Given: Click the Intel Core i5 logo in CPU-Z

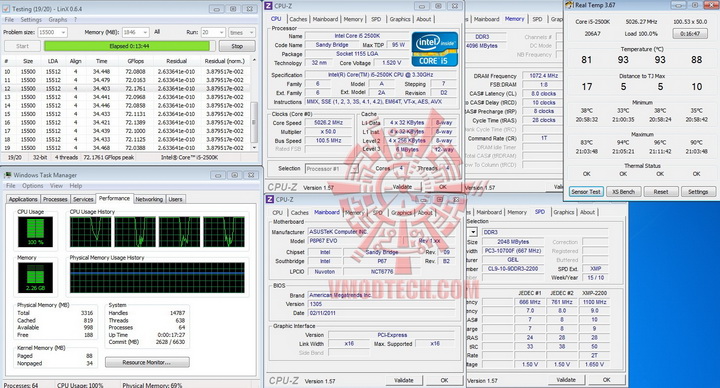Looking at the screenshot, I should pos(434,49).
